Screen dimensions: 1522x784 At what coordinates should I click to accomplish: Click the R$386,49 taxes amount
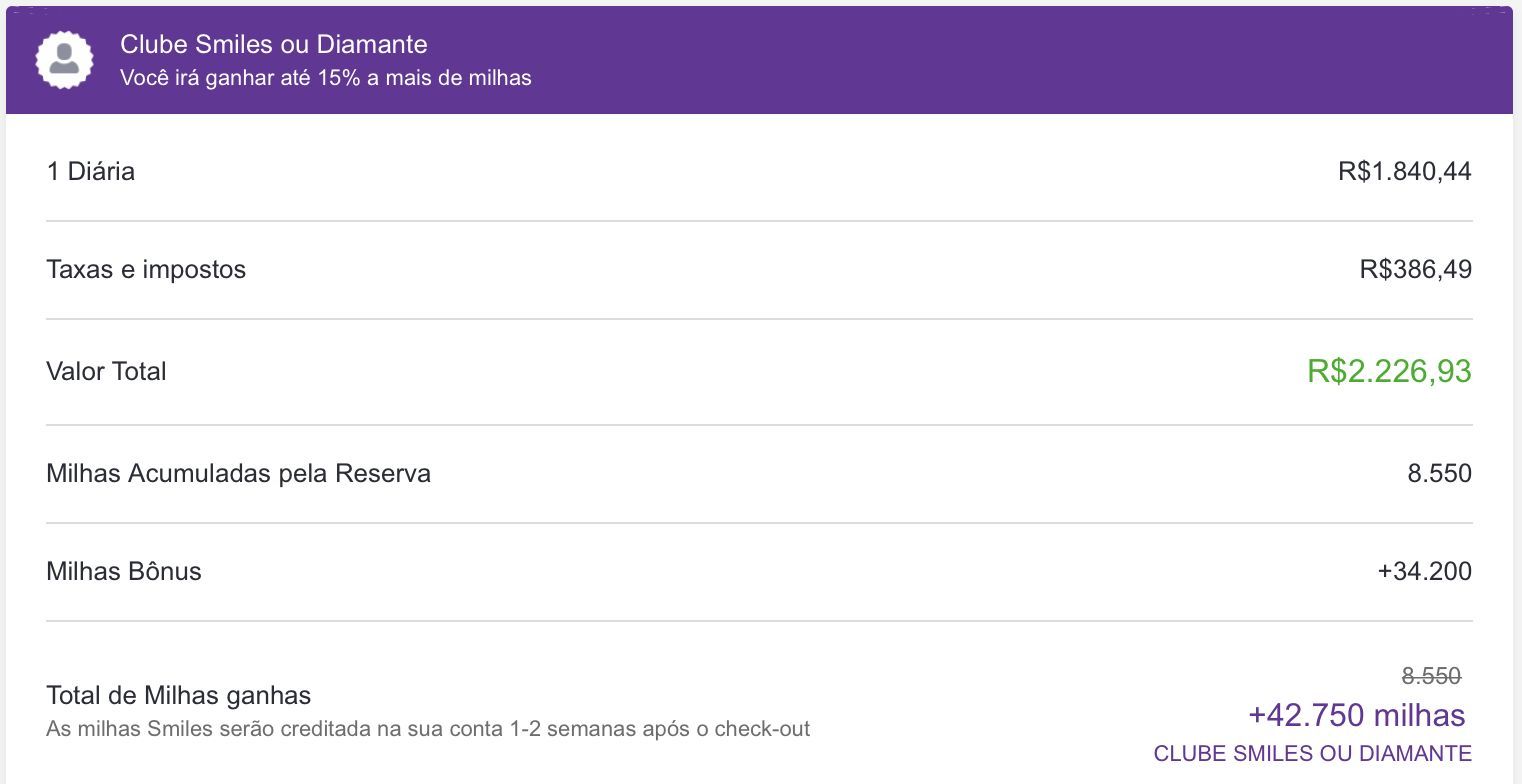(x=1416, y=269)
